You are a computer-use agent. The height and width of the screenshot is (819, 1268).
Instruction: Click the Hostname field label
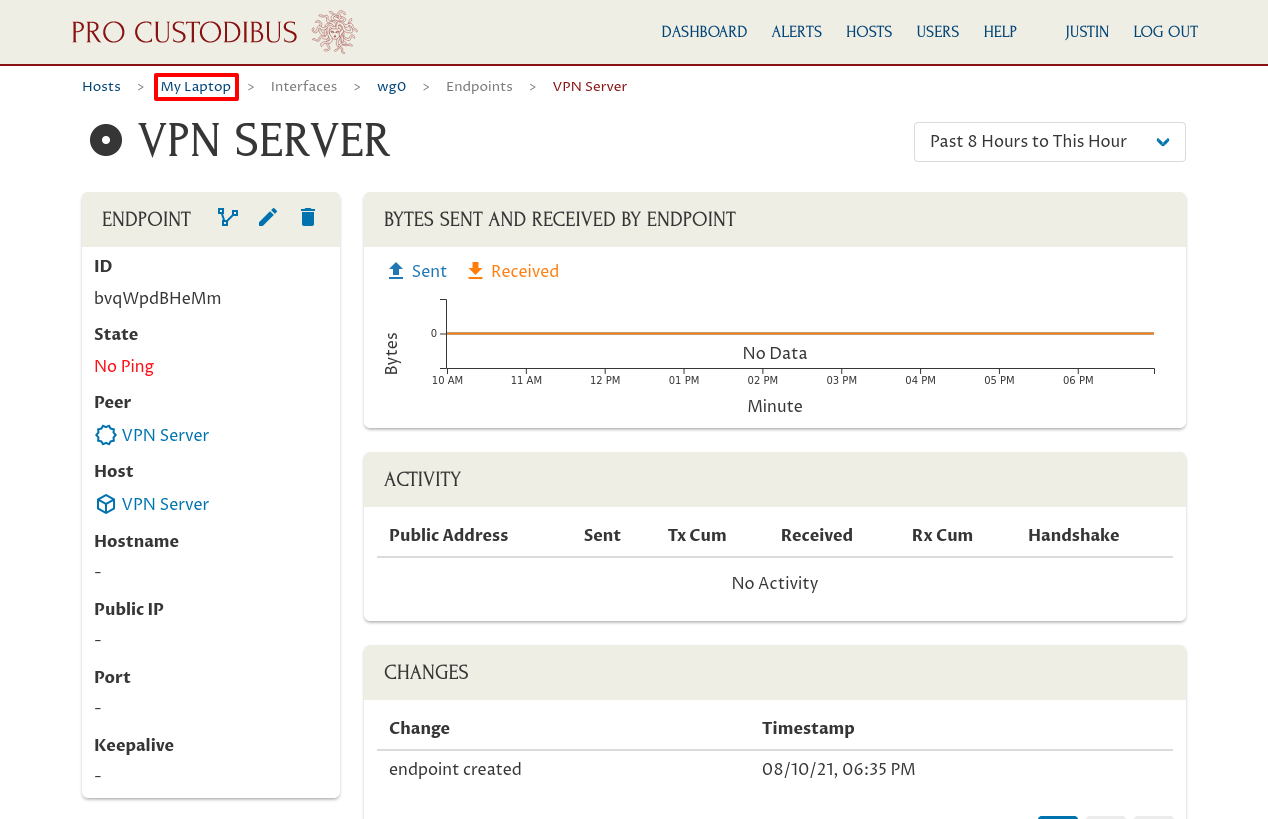coord(136,541)
